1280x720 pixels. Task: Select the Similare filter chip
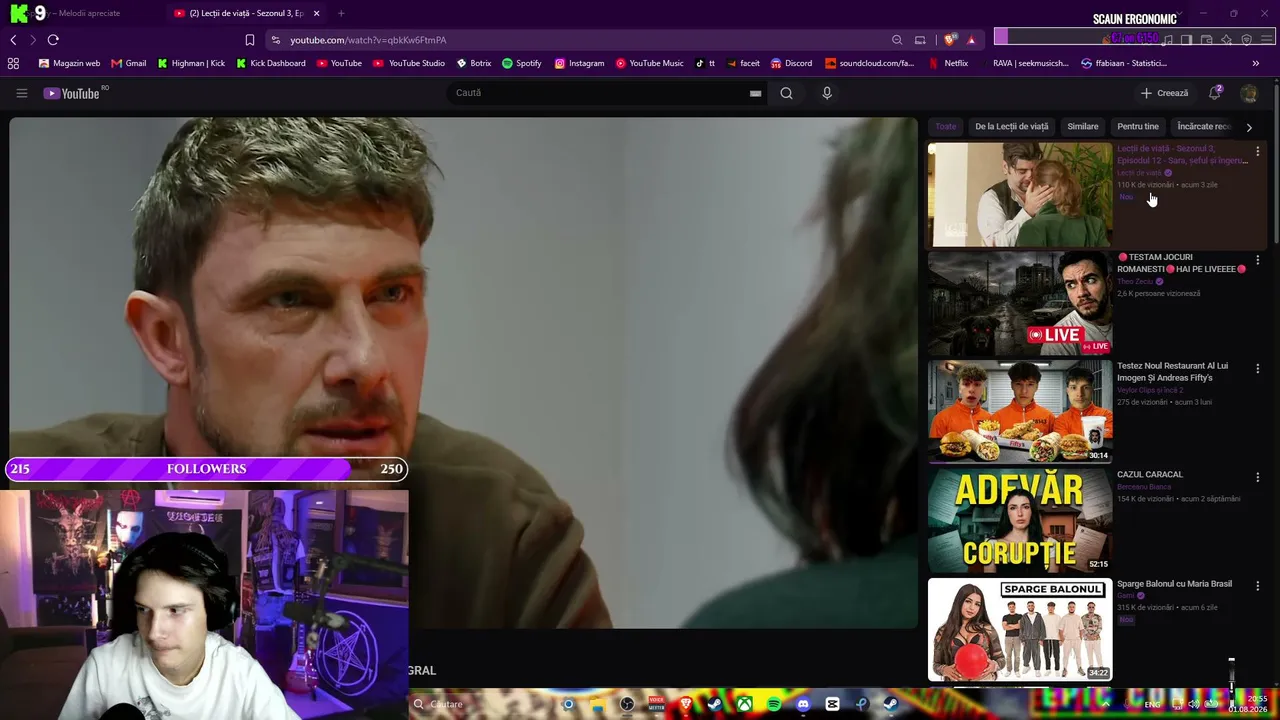point(1083,127)
